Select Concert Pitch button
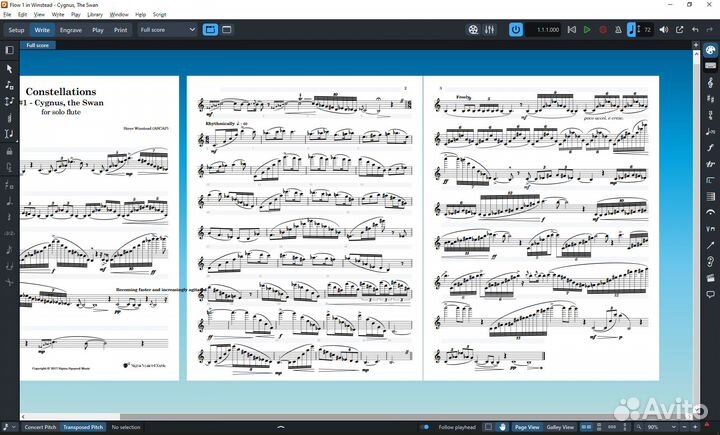The height and width of the screenshot is (435, 720). point(39,427)
